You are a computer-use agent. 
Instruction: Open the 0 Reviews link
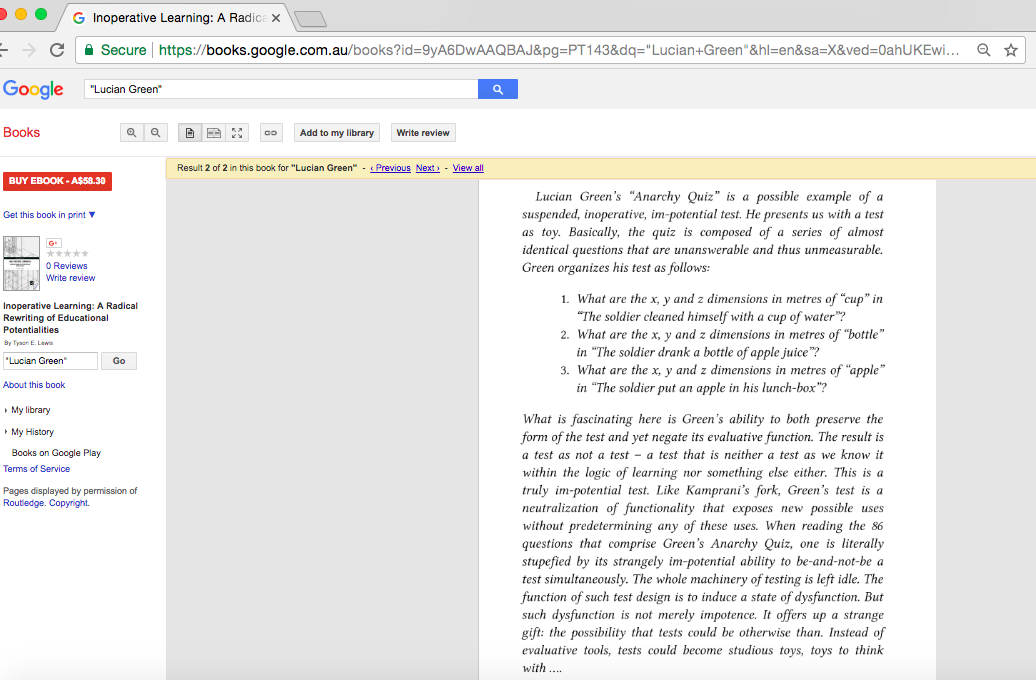[67, 266]
